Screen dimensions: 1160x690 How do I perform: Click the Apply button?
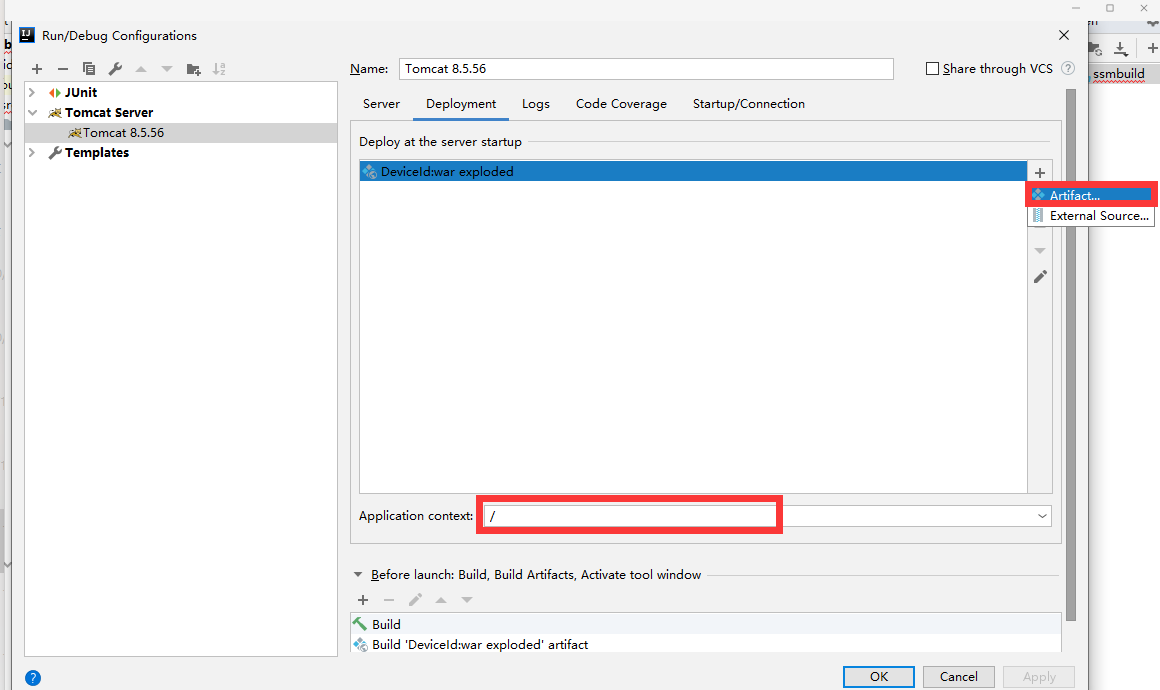(1039, 677)
